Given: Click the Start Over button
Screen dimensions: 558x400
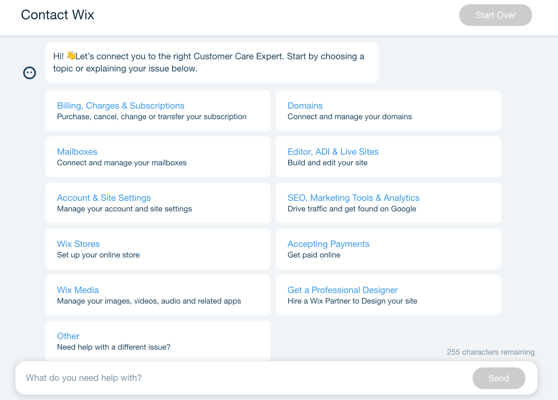Looking at the screenshot, I should tap(495, 15).
